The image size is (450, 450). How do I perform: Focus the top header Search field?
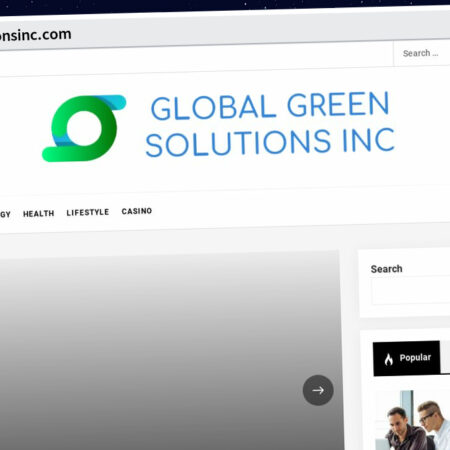click(422, 53)
